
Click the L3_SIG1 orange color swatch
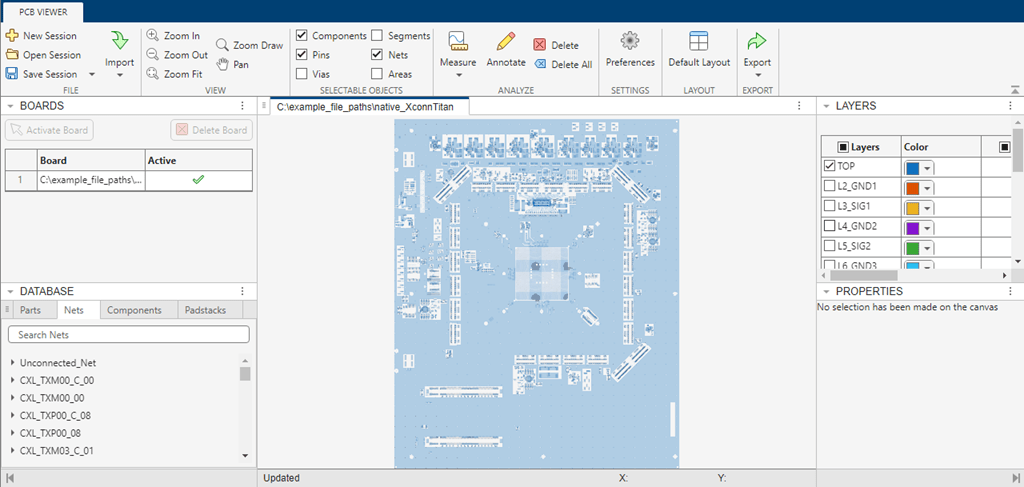[x=911, y=208]
